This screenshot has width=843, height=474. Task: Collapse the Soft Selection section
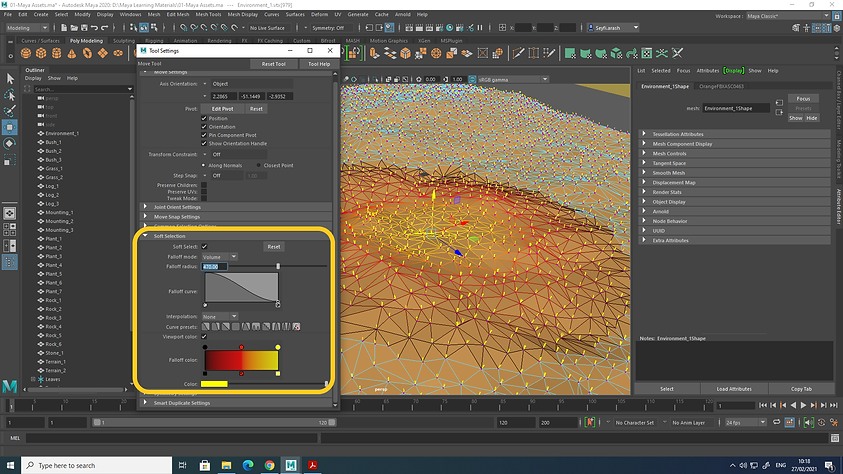point(145,236)
